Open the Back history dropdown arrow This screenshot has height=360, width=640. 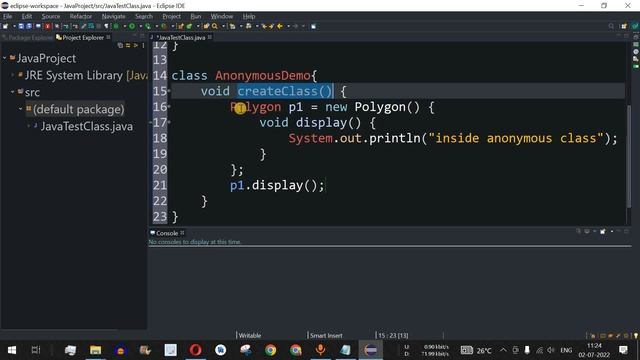pyautogui.click(x=288, y=26)
